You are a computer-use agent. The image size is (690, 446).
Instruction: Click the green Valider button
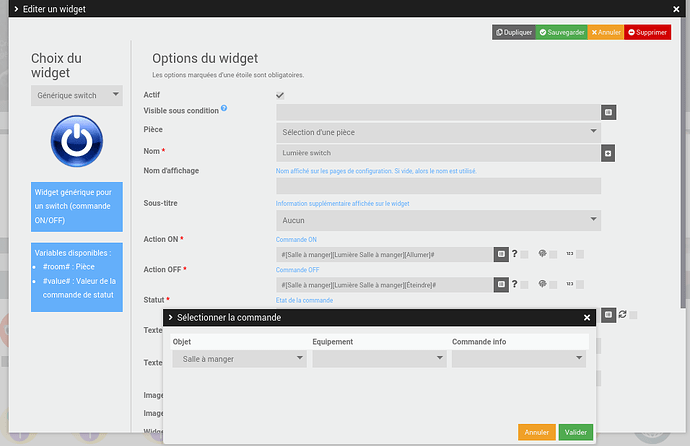click(x=576, y=432)
